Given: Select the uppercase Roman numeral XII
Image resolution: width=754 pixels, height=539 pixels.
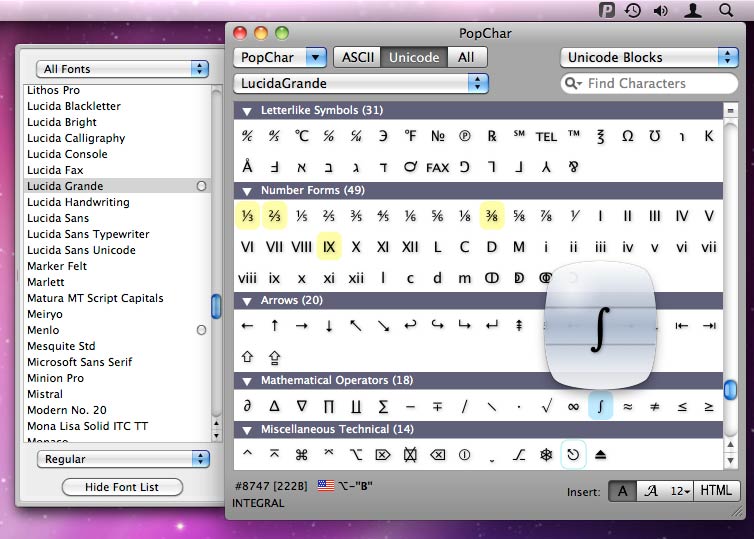Looking at the screenshot, I should 410,247.
